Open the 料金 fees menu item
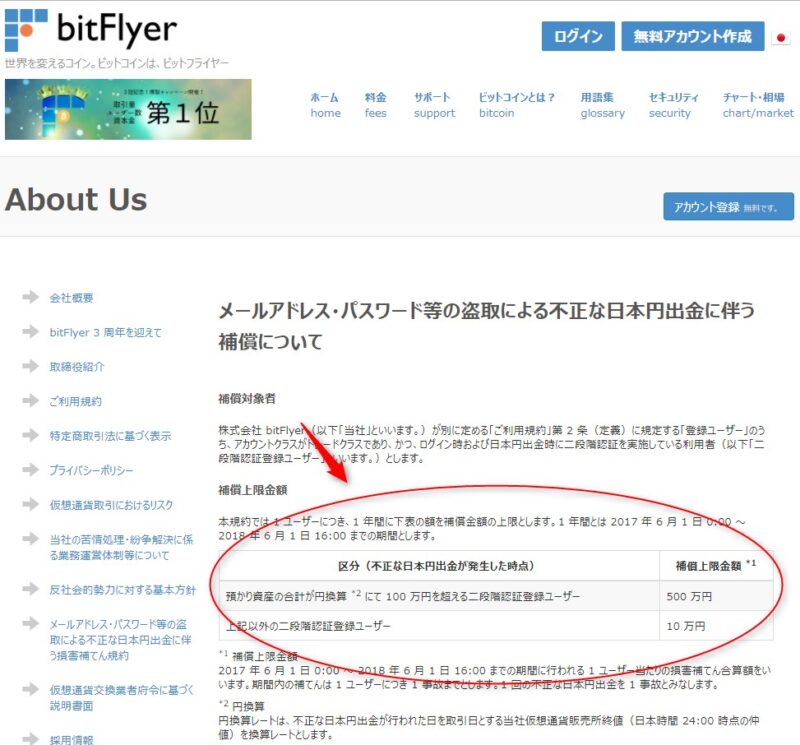The image size is (800, 745). [376, 105]
